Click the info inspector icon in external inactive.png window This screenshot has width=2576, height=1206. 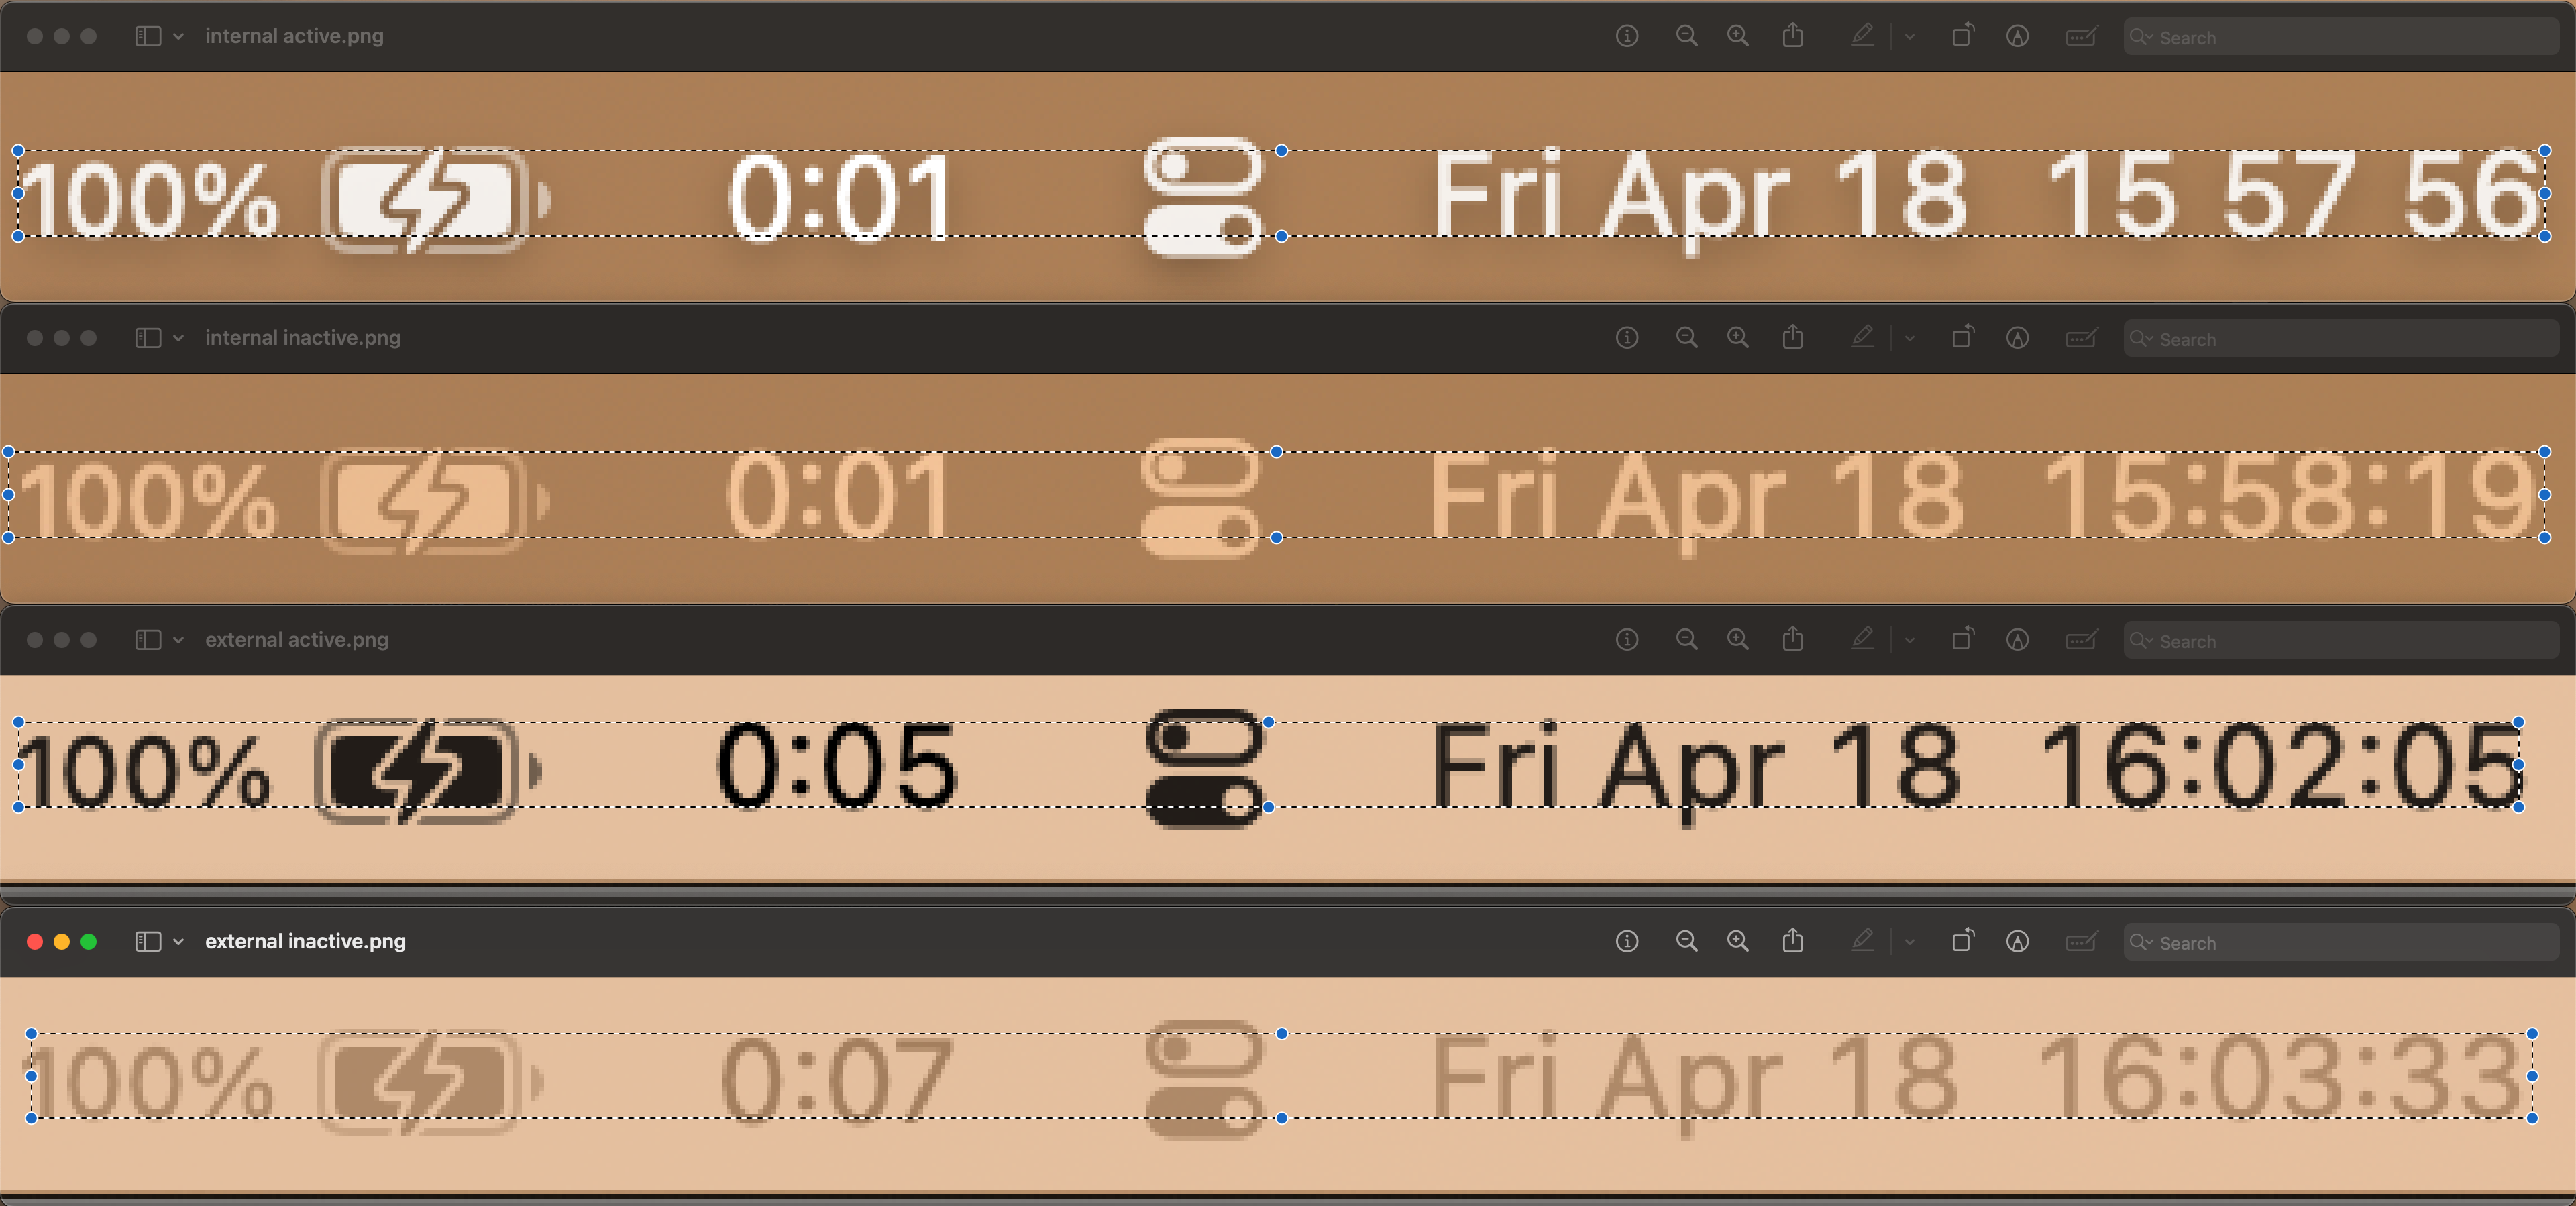[1627, 941]
